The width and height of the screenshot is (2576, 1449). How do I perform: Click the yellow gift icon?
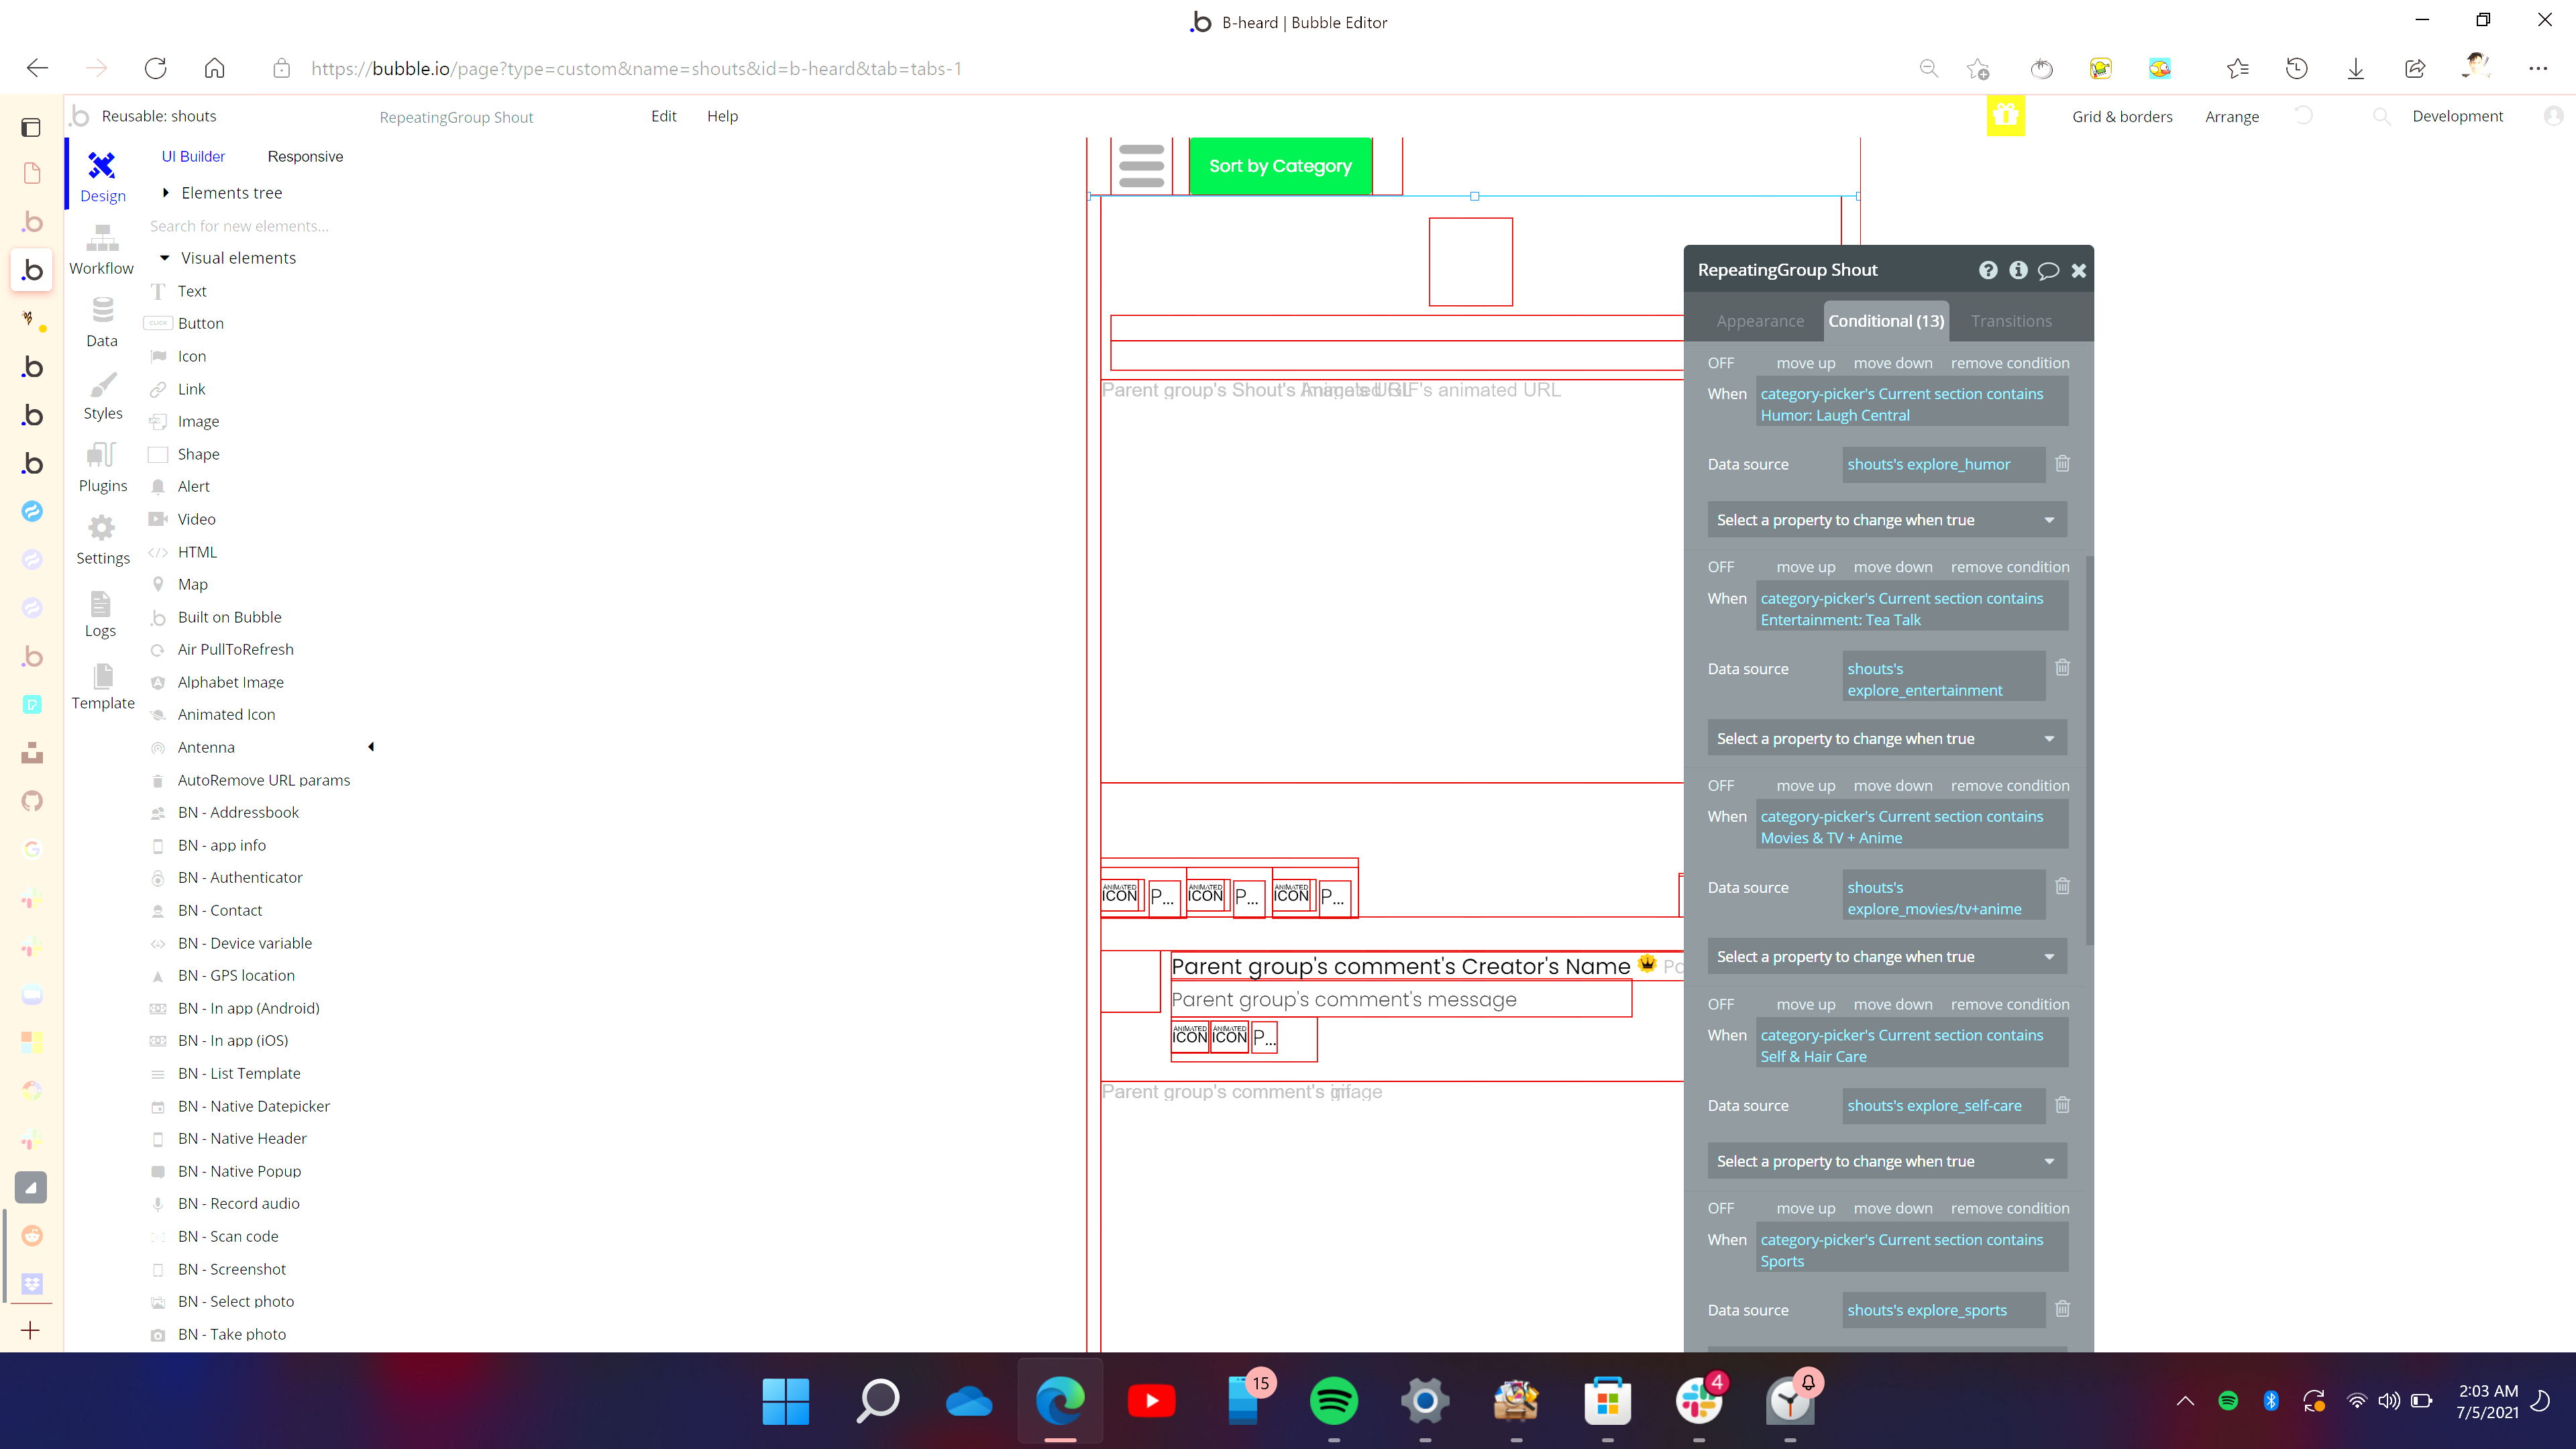pyautogui.click(x=2005, y=116)
